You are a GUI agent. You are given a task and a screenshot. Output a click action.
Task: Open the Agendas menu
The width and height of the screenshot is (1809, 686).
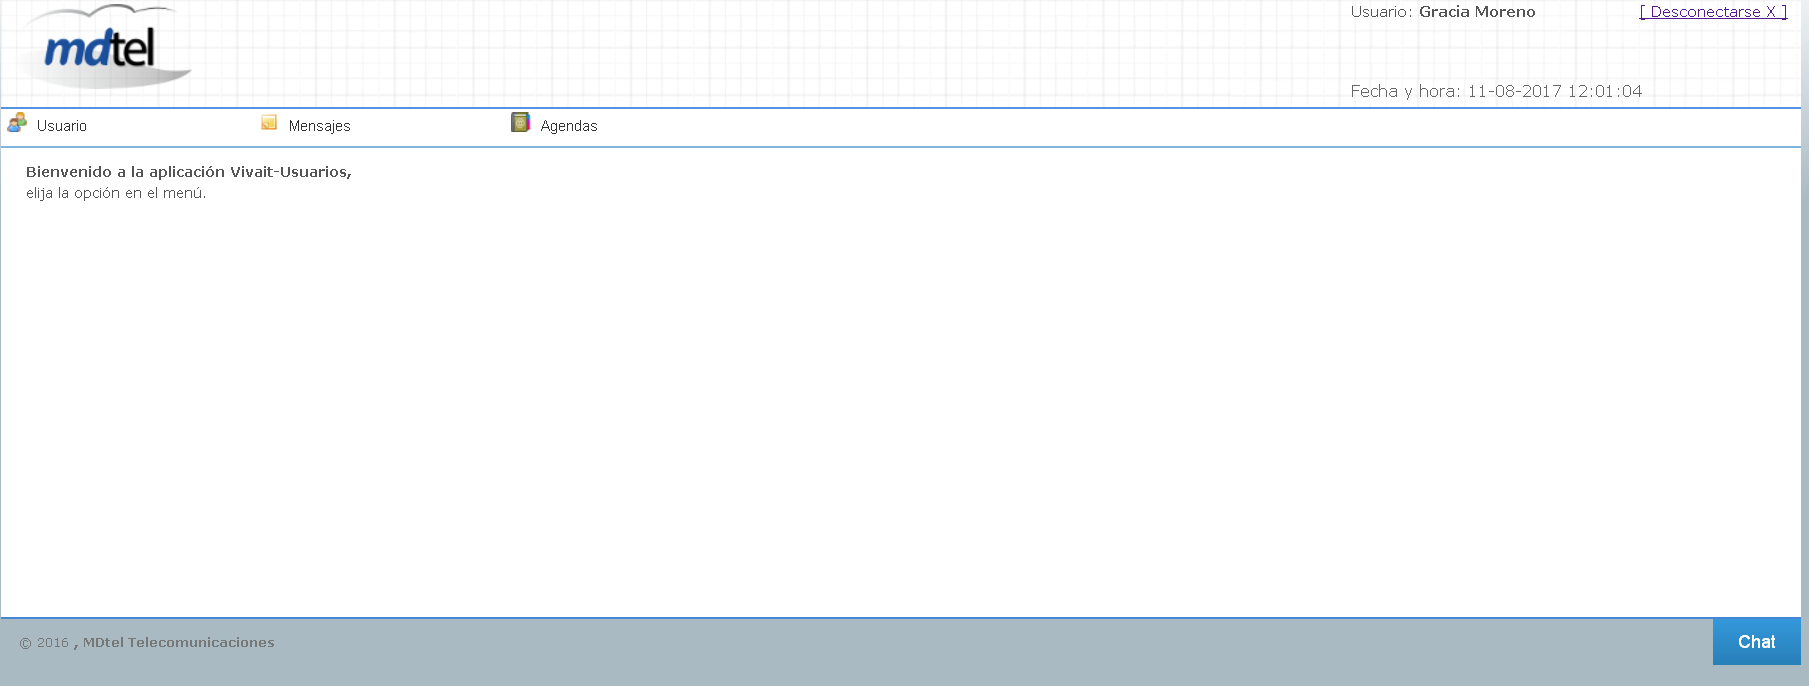tap(569, 126)
